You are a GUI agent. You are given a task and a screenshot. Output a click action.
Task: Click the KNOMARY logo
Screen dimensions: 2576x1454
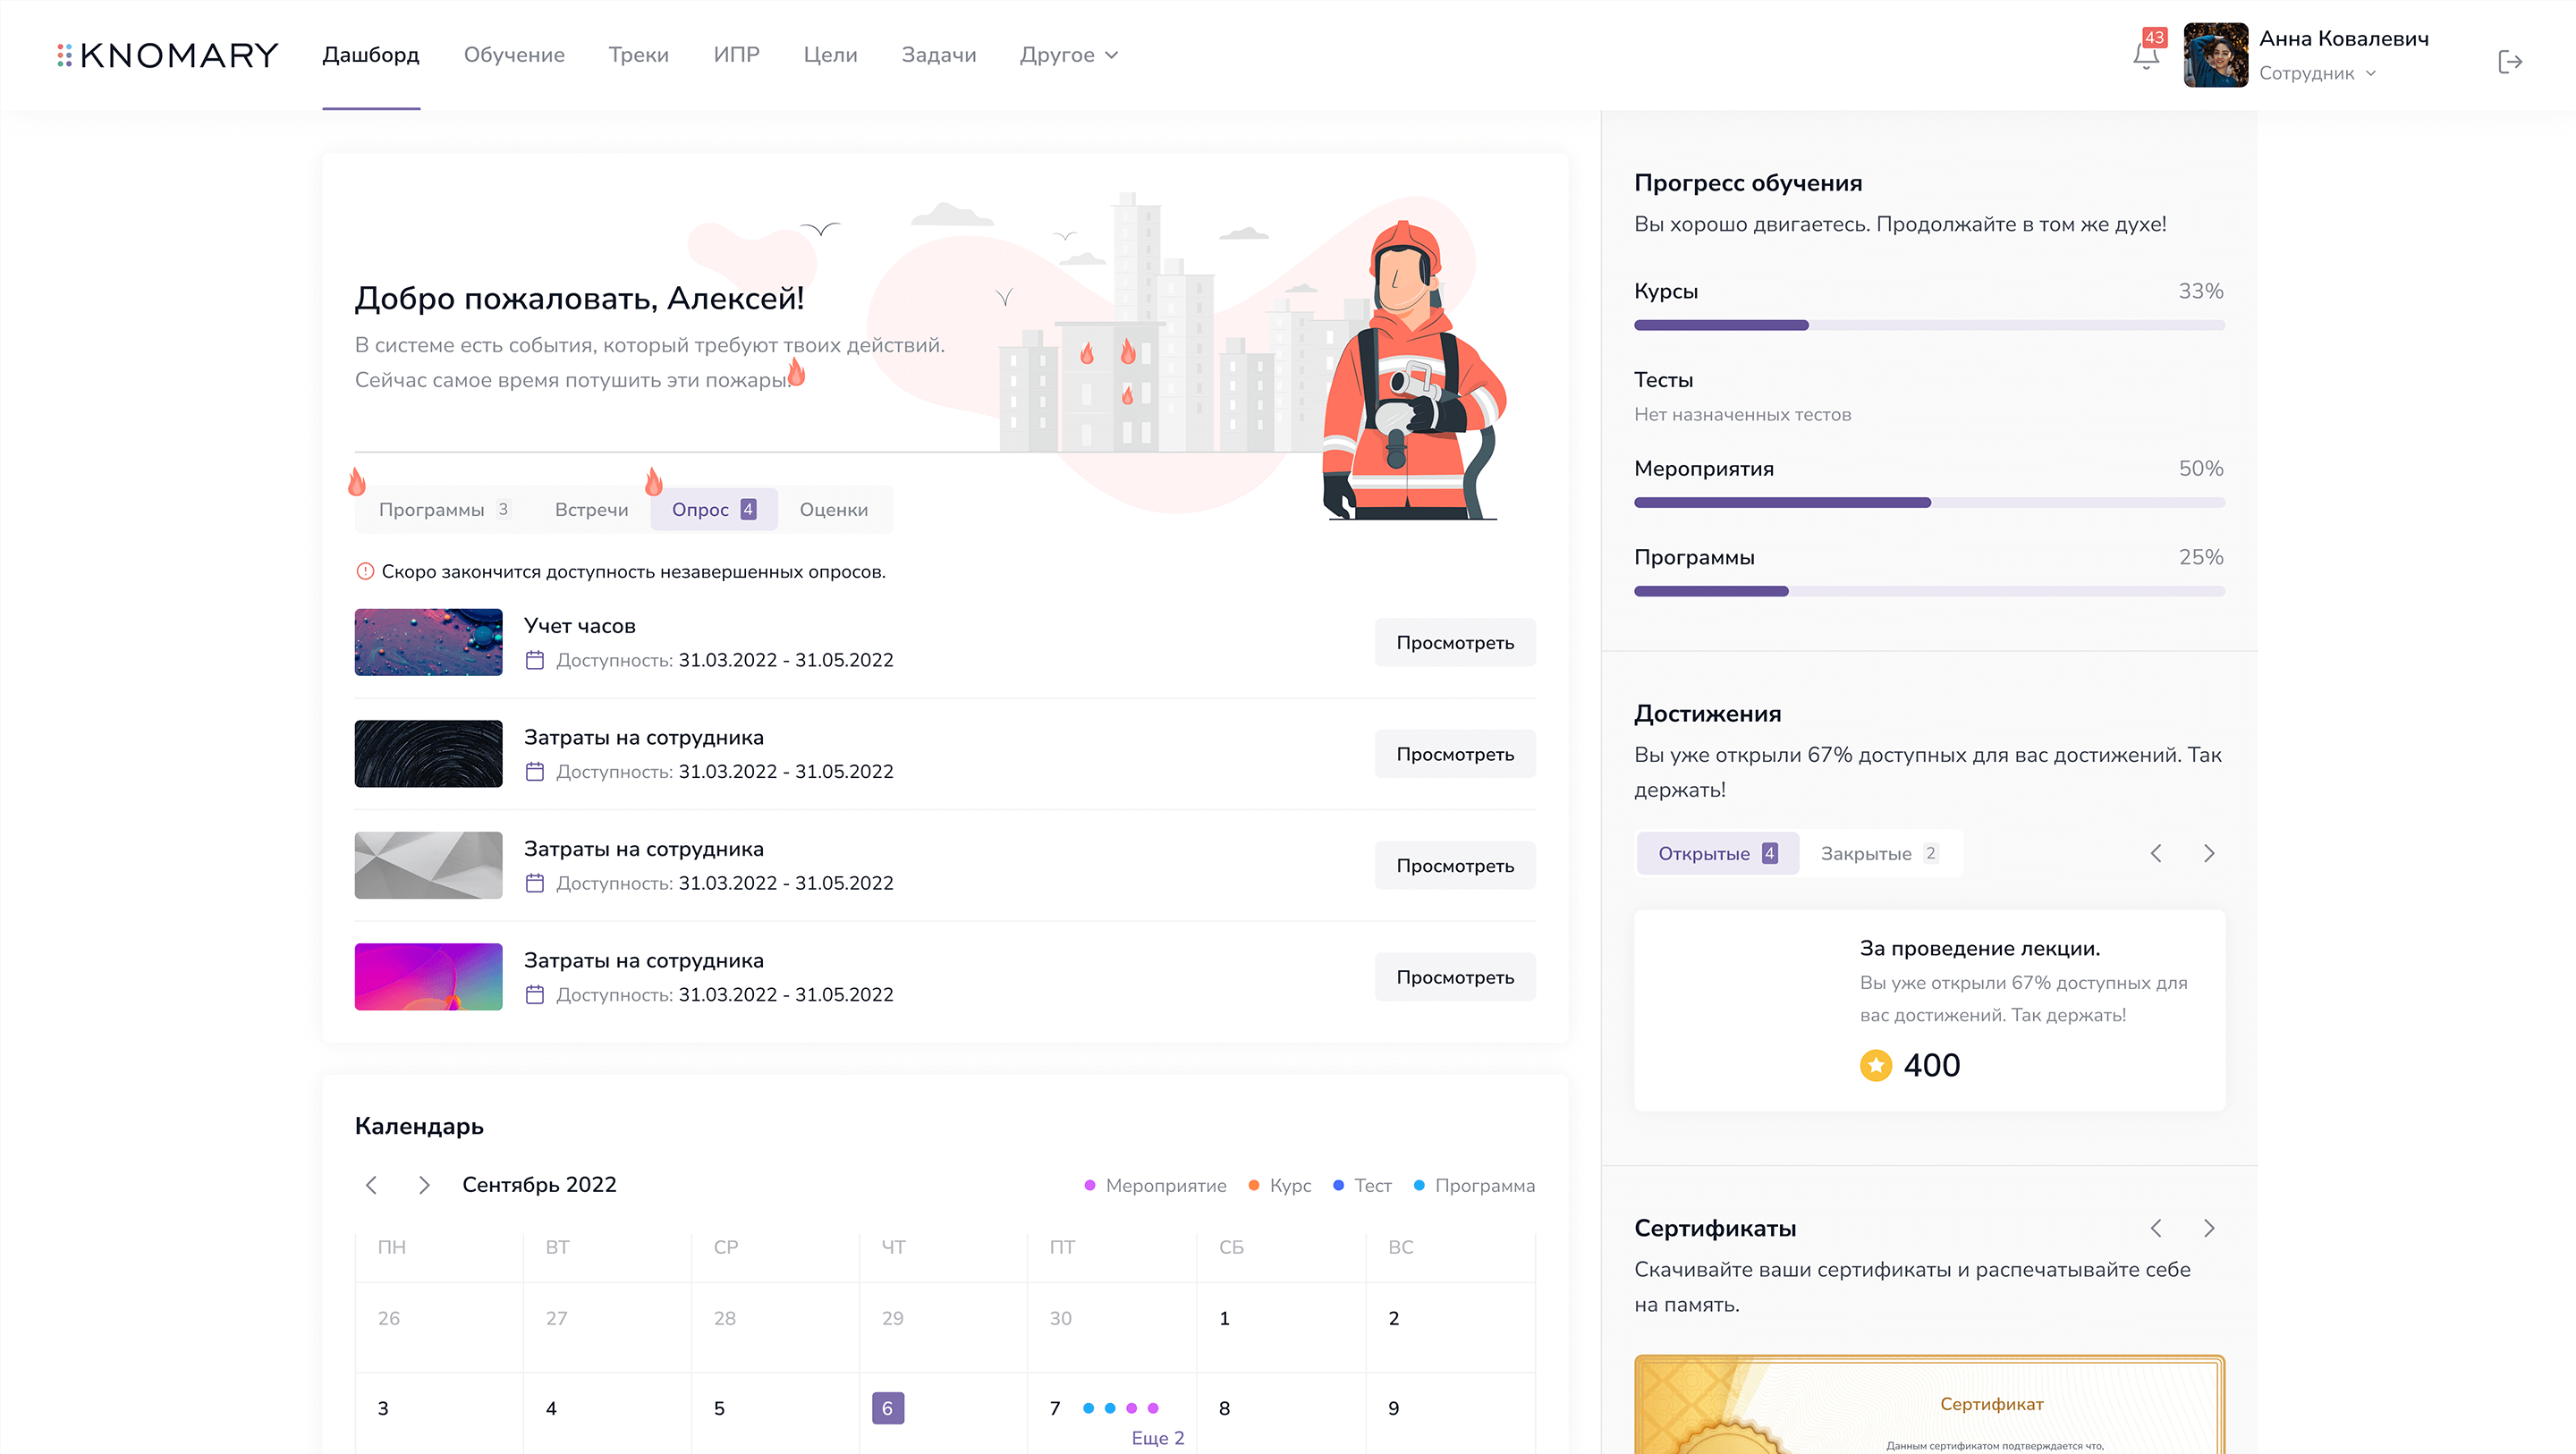(168, 55)
